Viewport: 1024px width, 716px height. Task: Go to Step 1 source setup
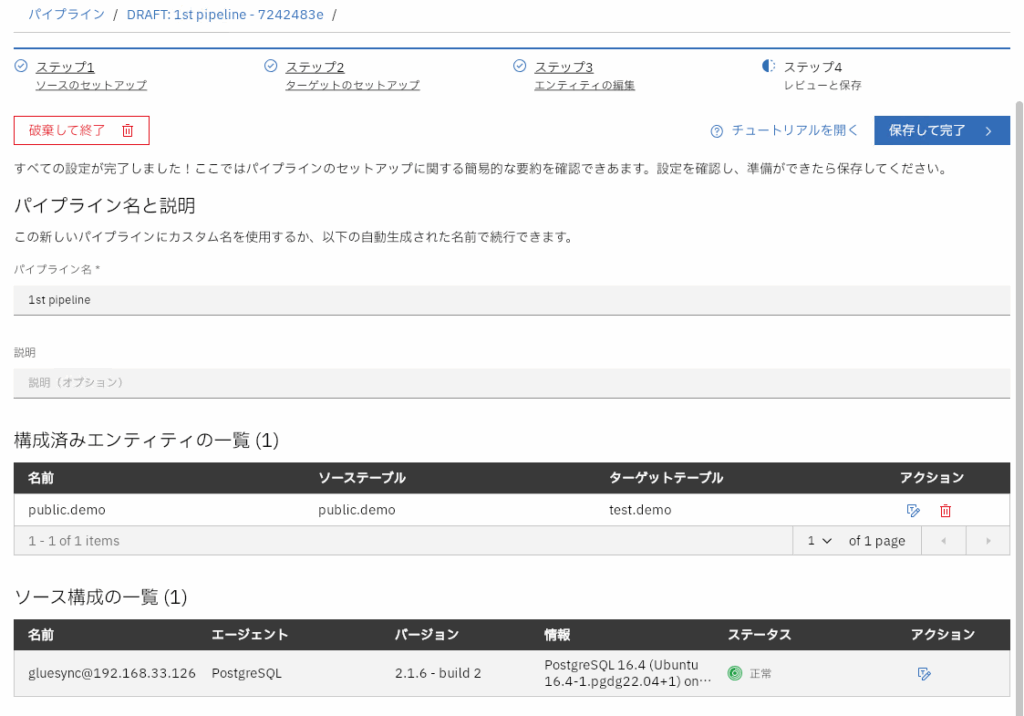(x=65, y=67)
